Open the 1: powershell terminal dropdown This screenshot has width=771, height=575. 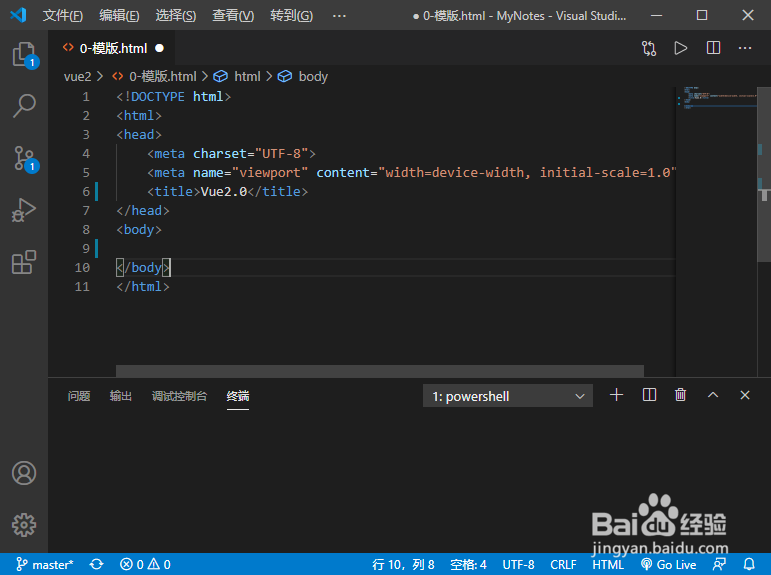(x=507, y=396)
